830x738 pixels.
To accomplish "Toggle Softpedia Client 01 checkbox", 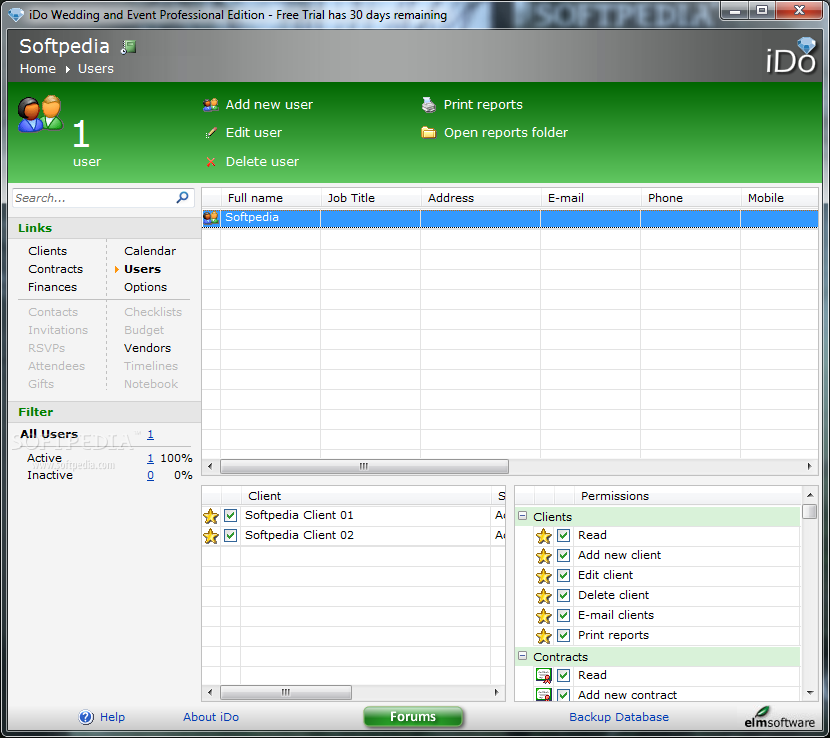I will click(x=231, y=515).
